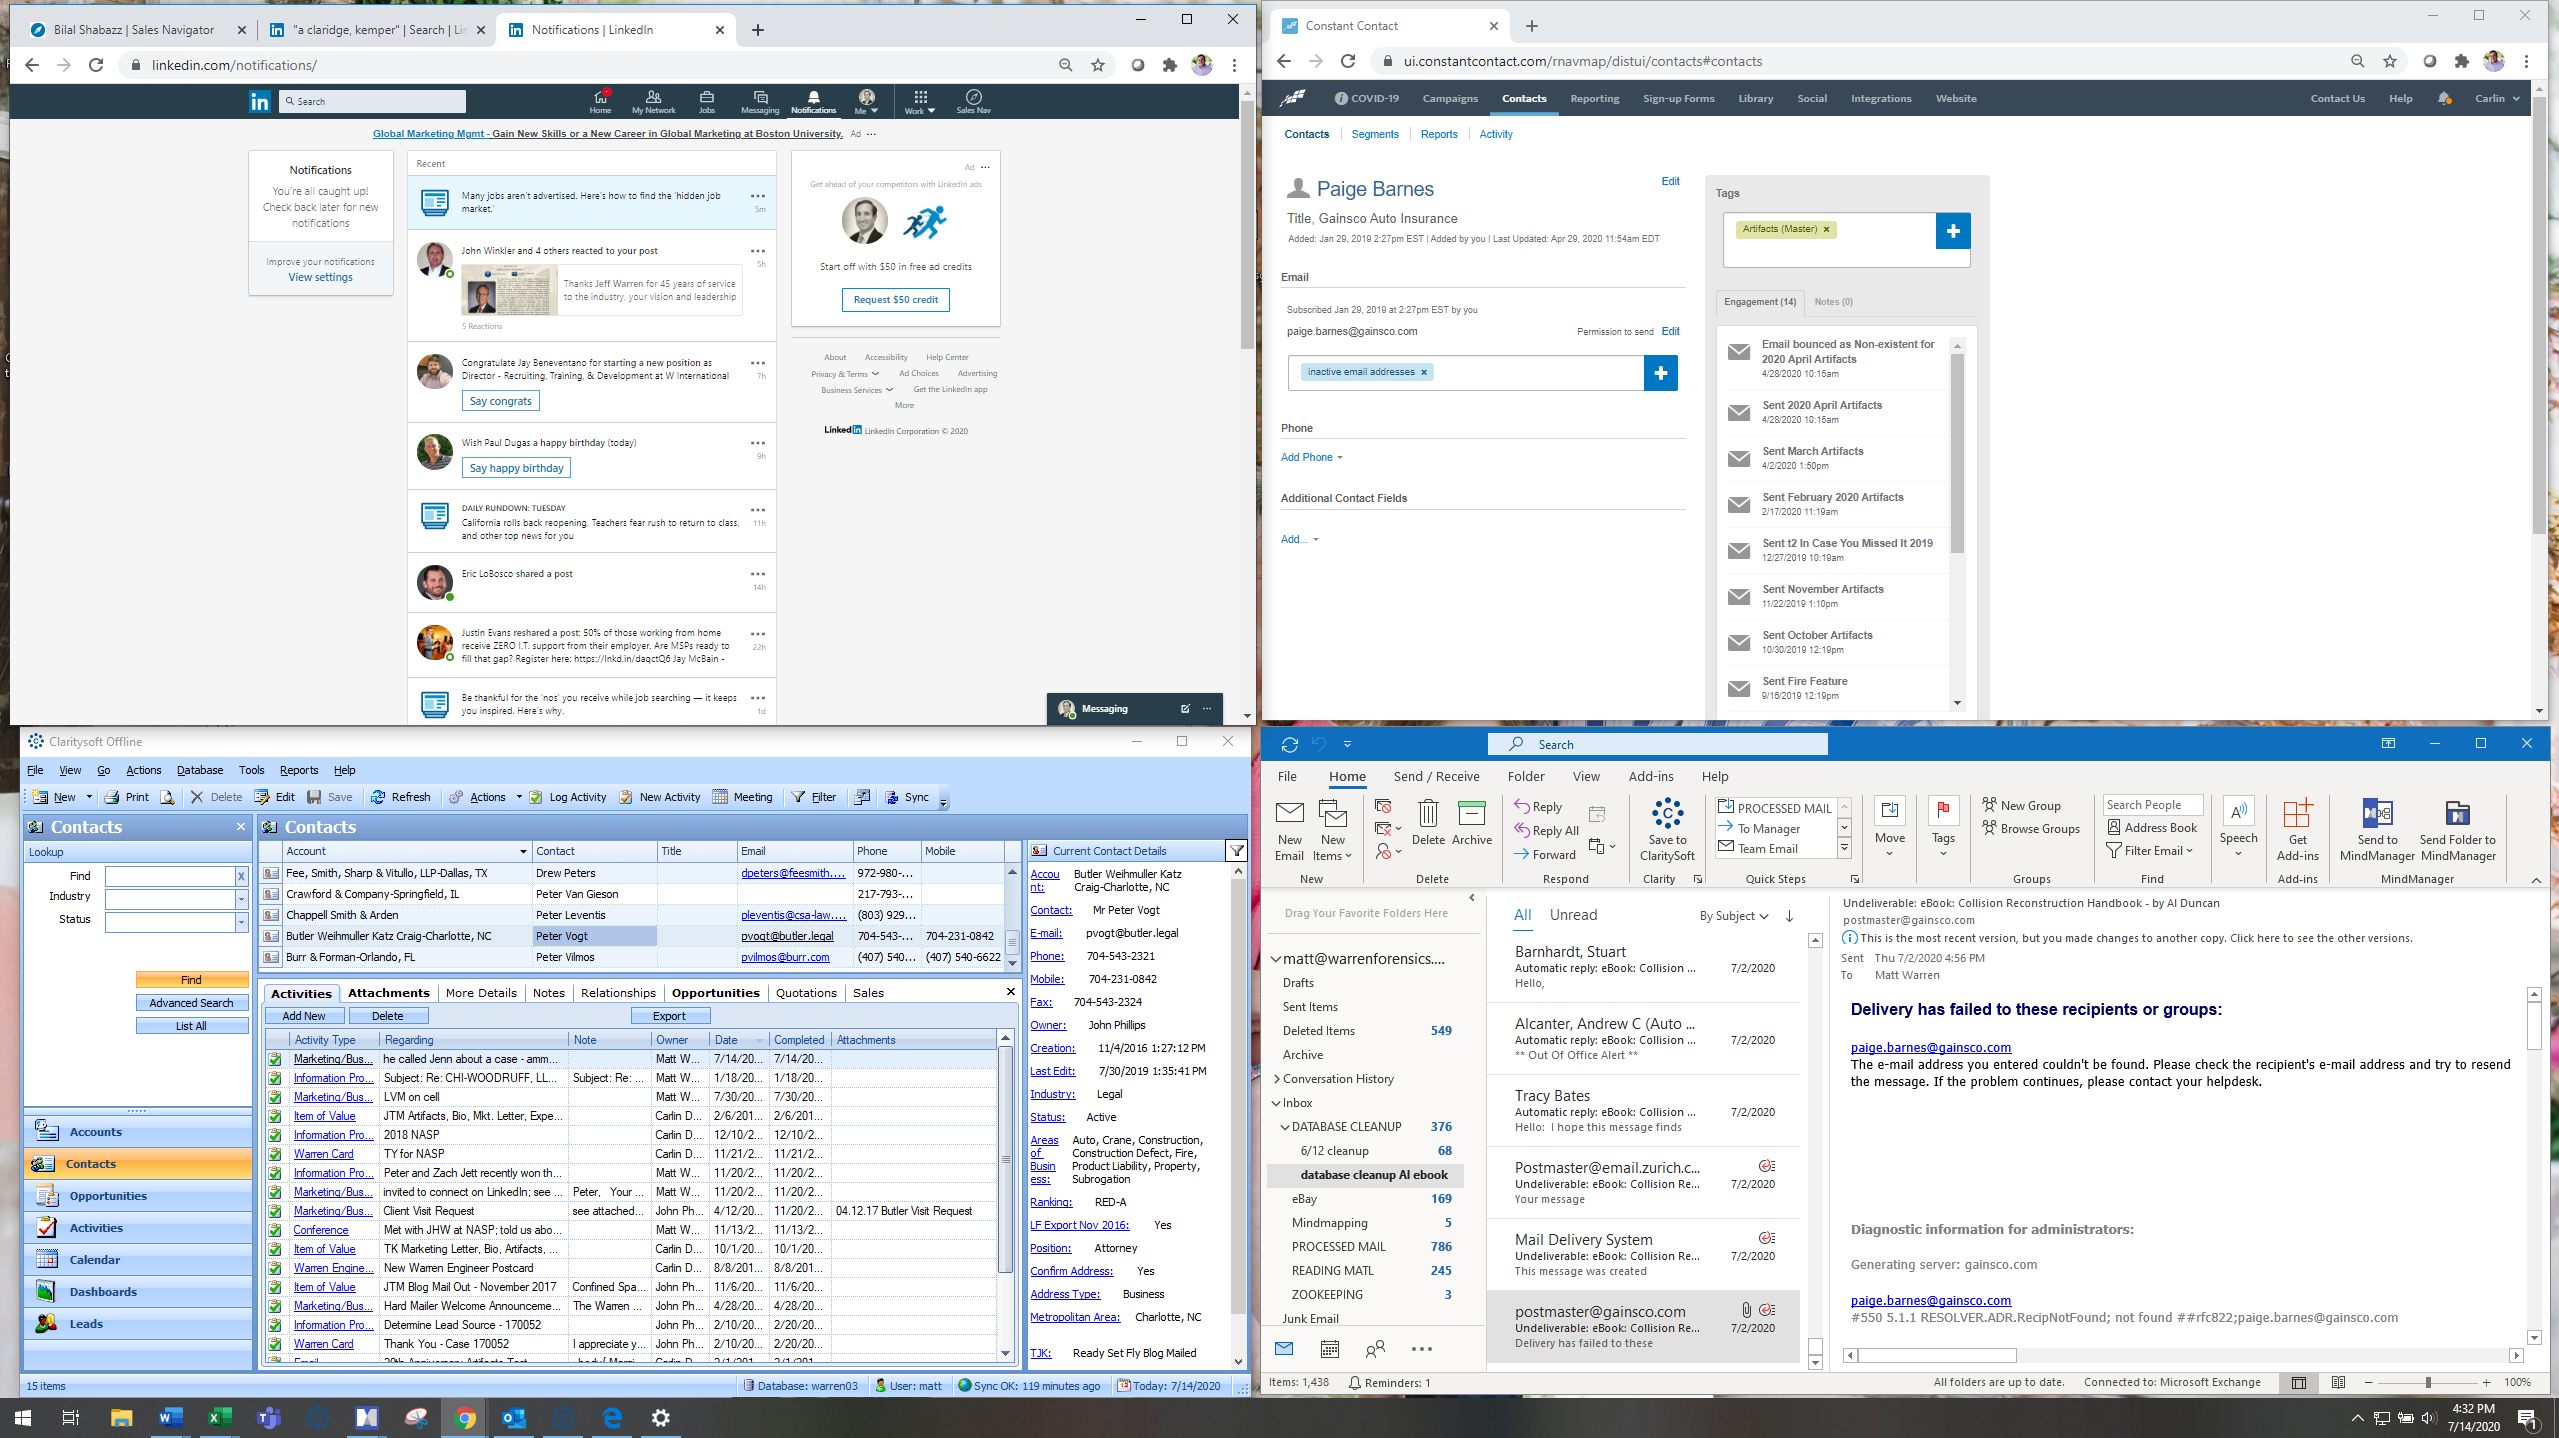Switch to Opportunities tab in Claritysoft contact panel
This screenshot has width=2559, height=1438.
[715, 993]
